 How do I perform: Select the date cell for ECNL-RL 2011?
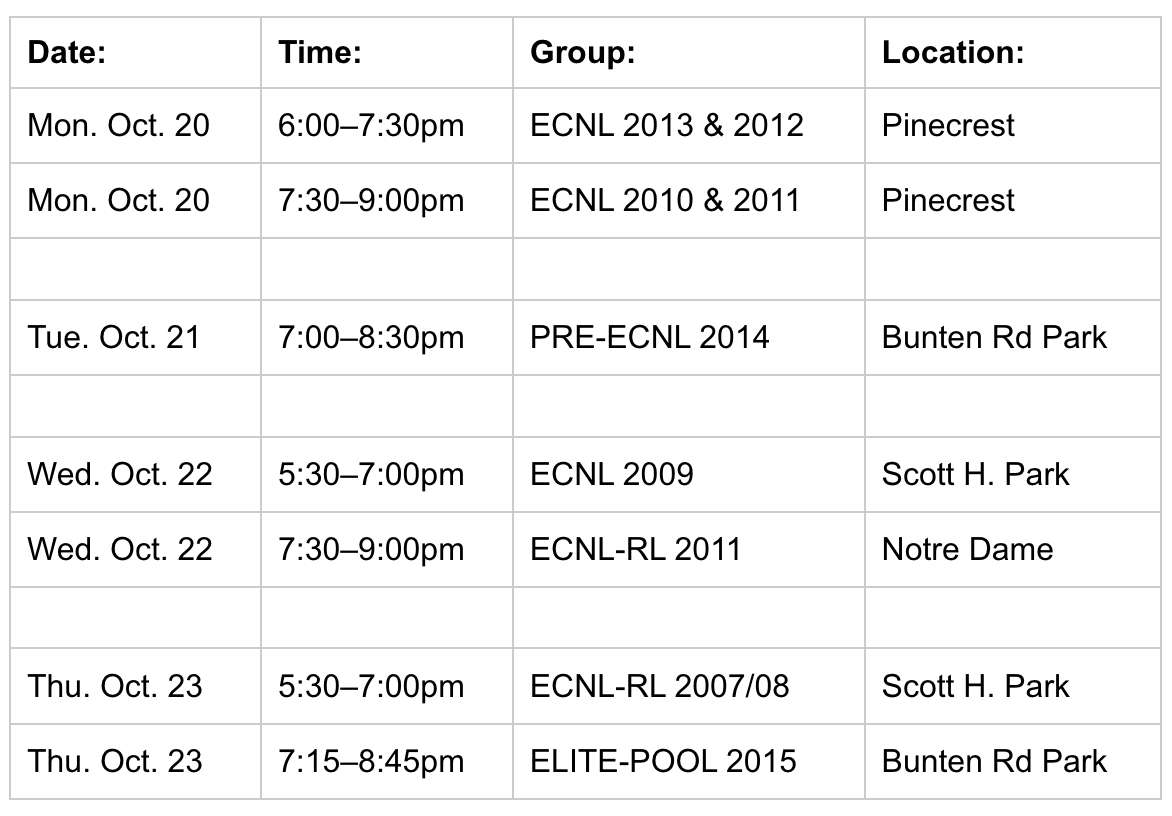[x=120, y=549]
